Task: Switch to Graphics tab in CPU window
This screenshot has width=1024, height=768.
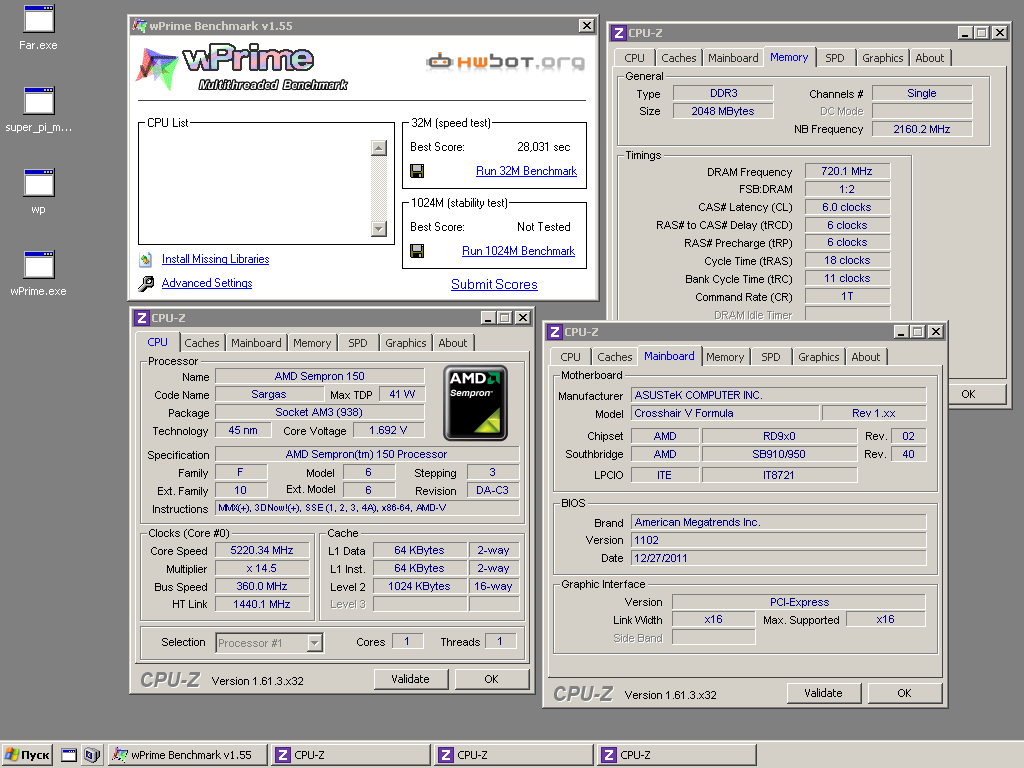Action: (406, 343)
